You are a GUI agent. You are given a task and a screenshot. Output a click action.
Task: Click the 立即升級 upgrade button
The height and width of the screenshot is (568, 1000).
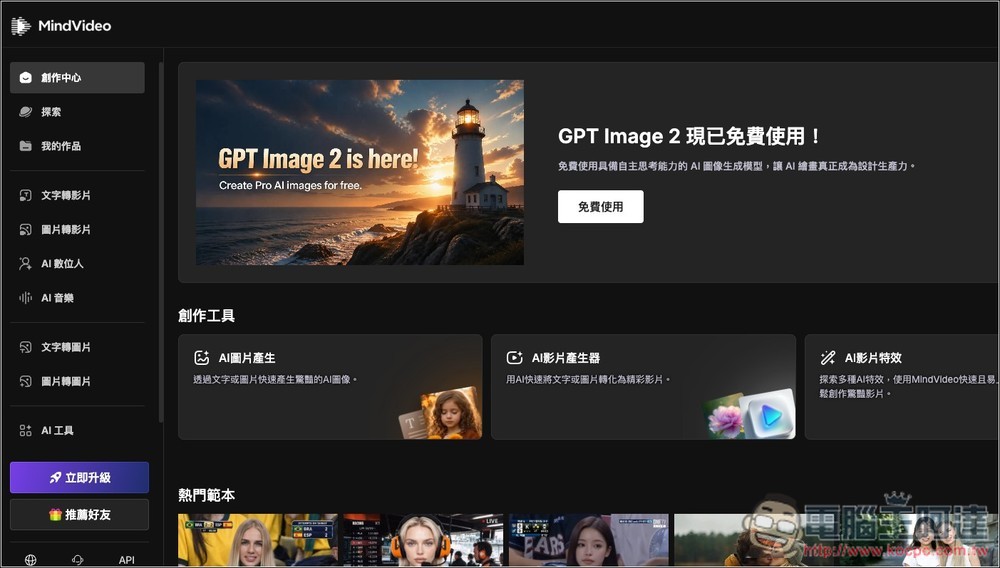click(x=80, y=477)
